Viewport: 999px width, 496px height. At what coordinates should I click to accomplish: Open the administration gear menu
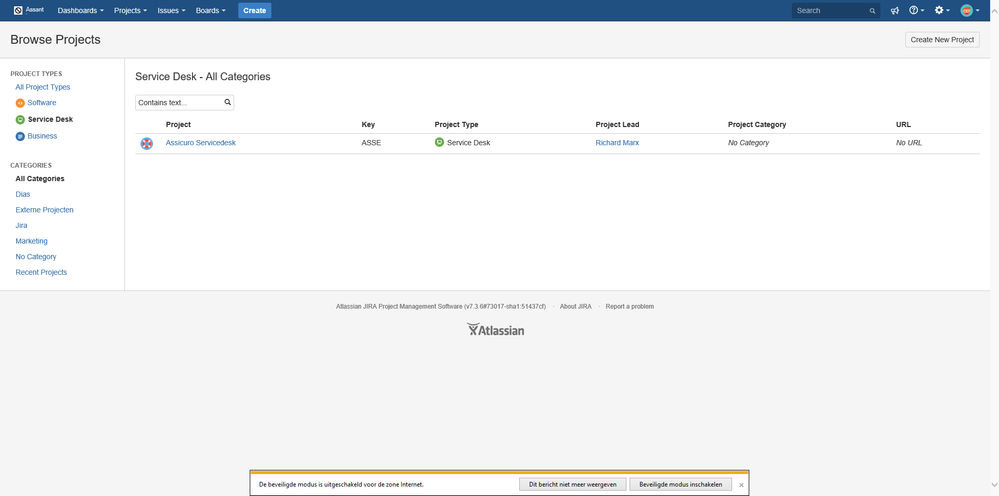[x=942, y=11]
